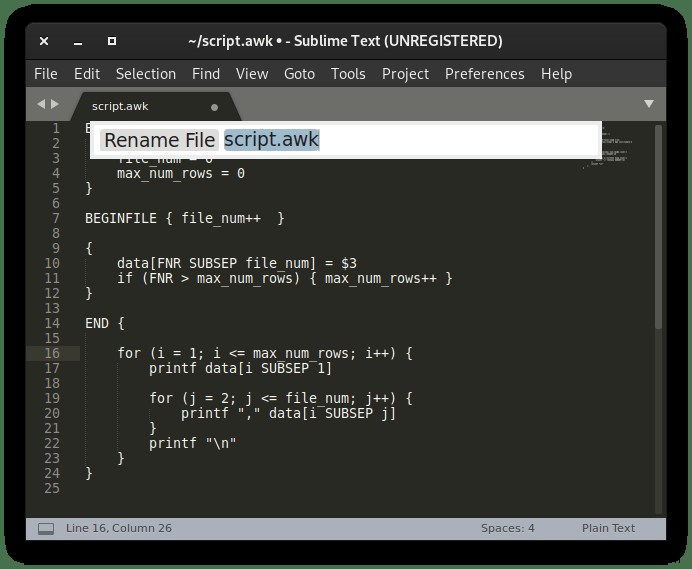Open the Goto menu
The image size is (692, 569).
pyautogui.click(x=299, y=74)
